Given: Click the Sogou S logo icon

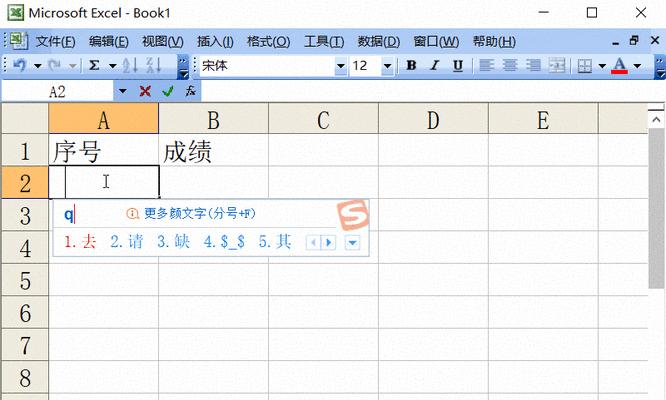Looking at the screenshot, I should 353,214.
